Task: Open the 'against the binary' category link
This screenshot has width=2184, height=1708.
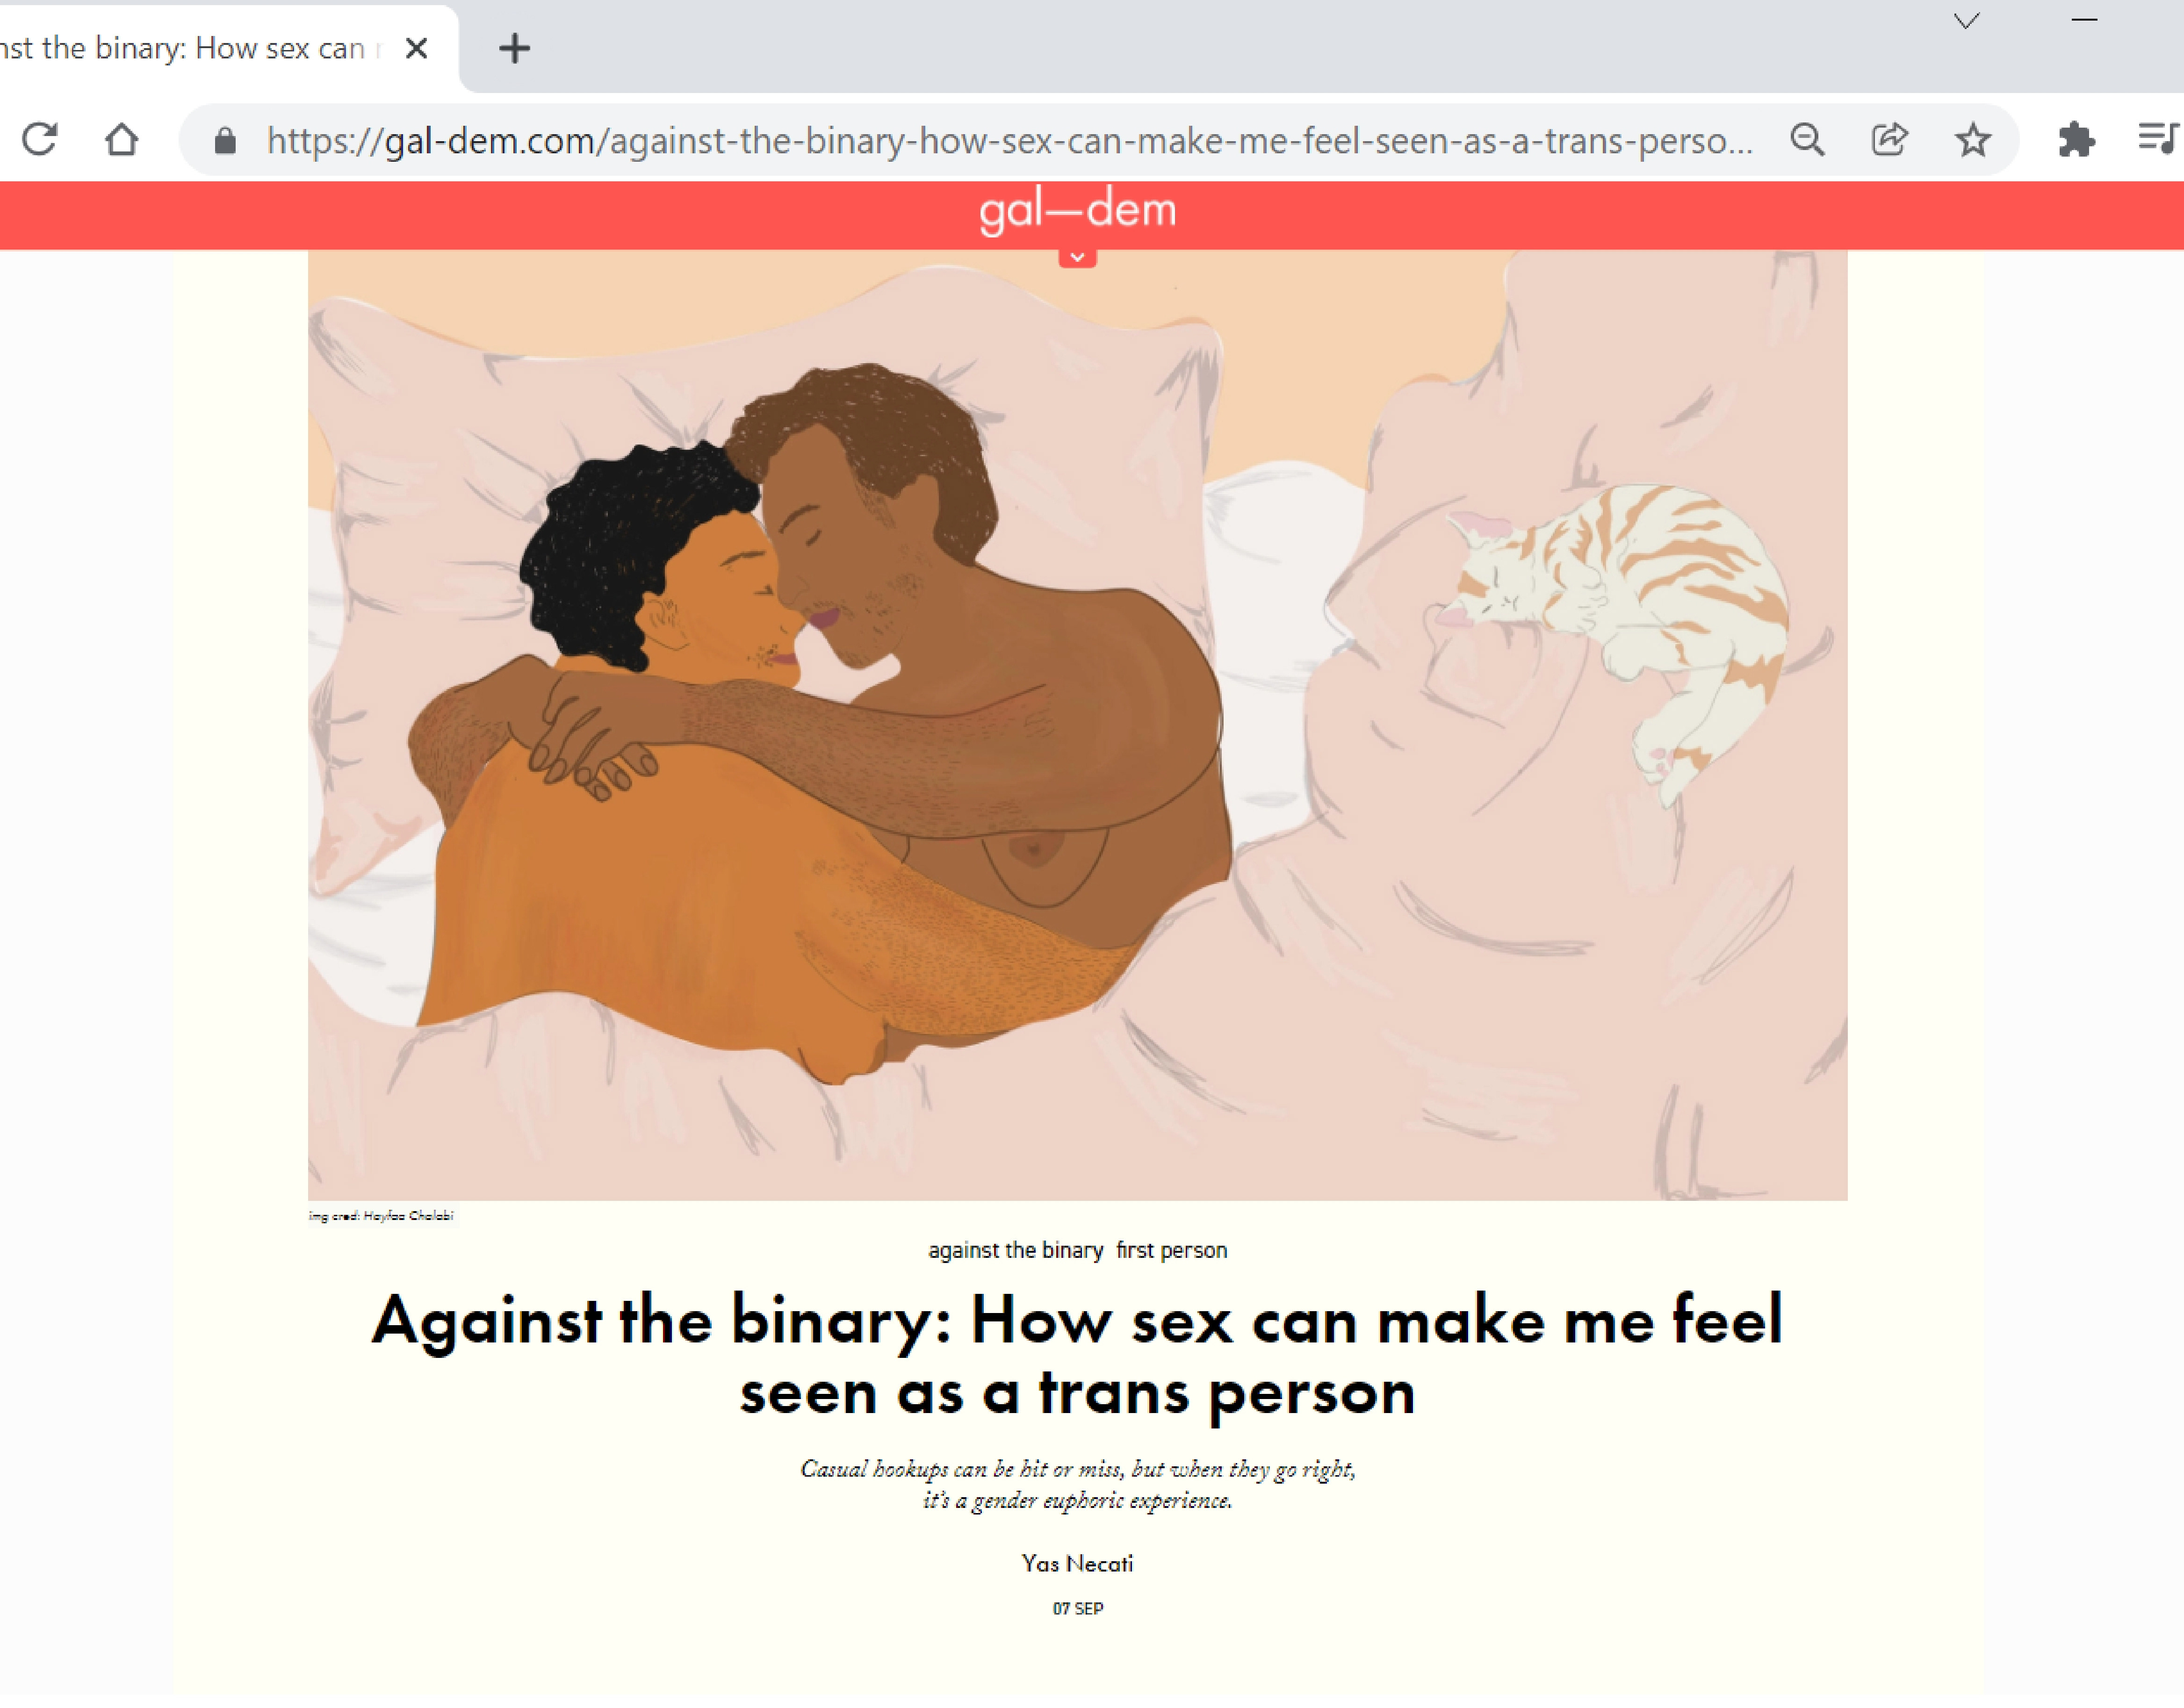Action: pos(1015,1250)
